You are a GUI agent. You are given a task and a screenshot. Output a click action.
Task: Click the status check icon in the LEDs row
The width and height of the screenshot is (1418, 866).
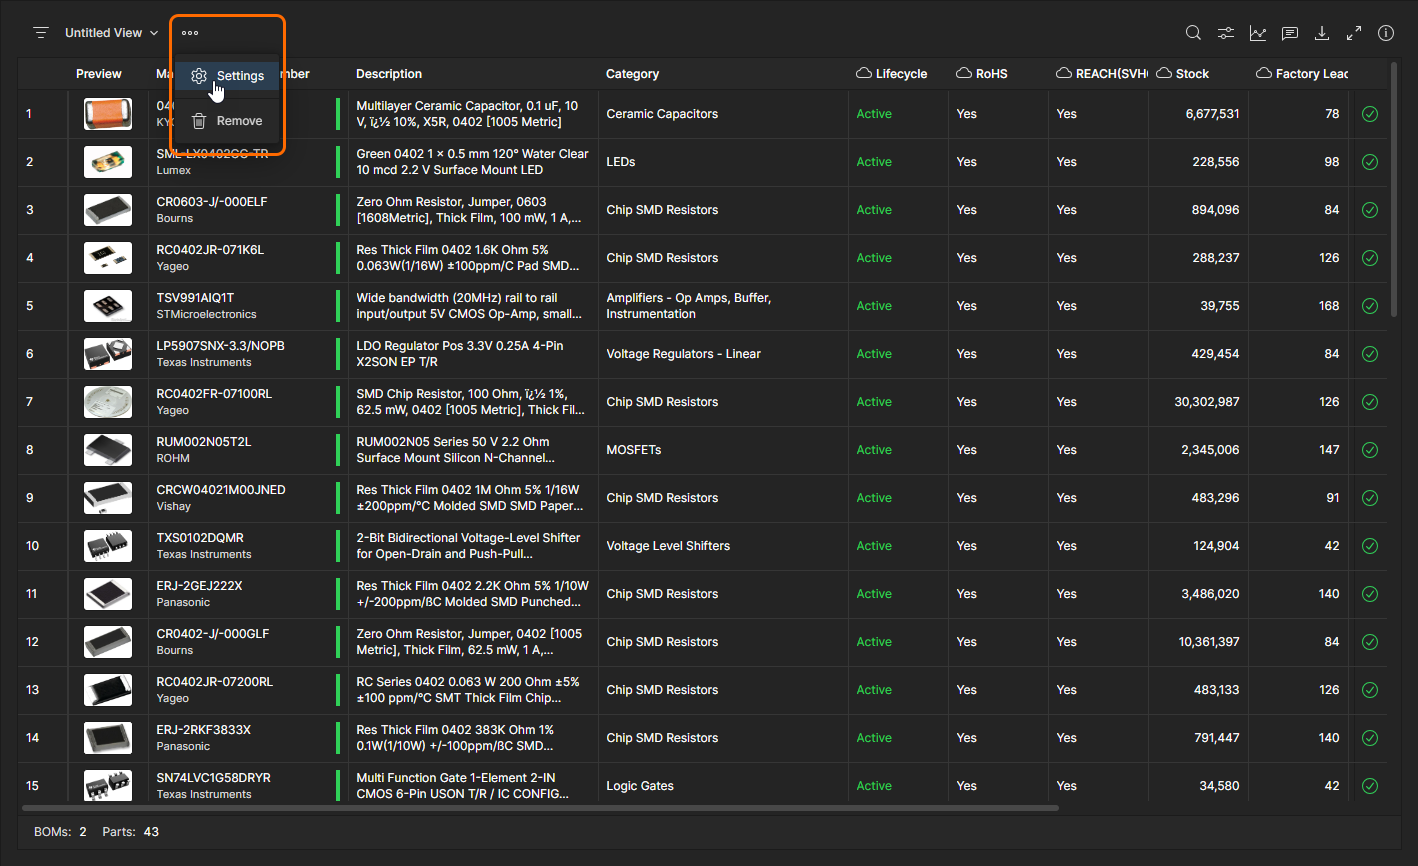1370,162
